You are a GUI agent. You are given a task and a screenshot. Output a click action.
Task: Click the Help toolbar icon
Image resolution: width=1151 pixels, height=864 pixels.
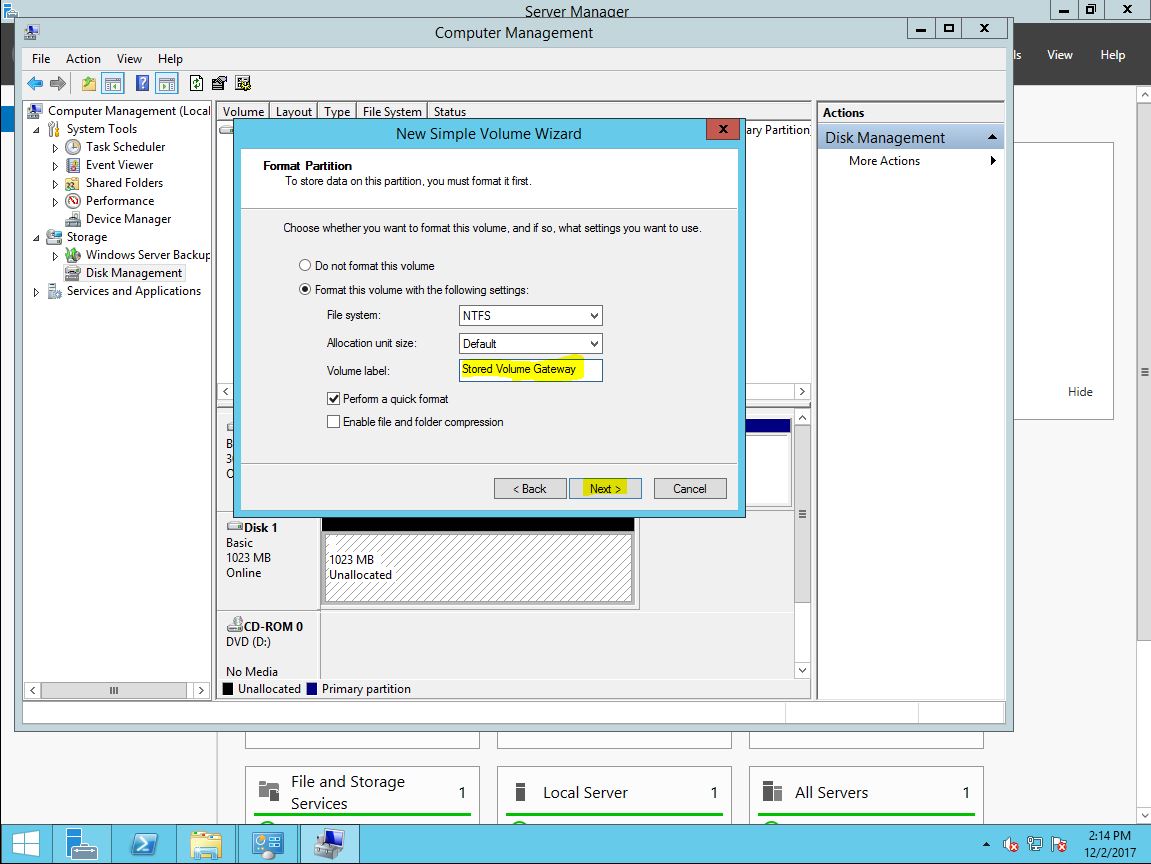[143, 84]
